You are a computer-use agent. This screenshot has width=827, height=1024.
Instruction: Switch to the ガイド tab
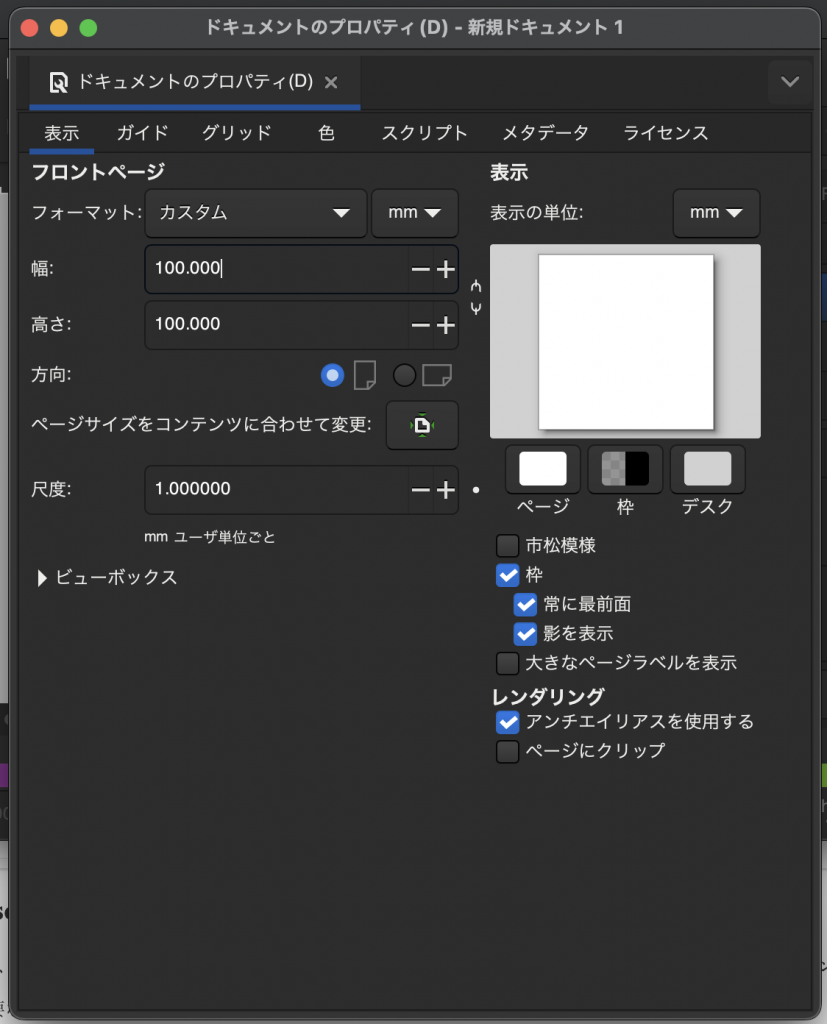142,133
